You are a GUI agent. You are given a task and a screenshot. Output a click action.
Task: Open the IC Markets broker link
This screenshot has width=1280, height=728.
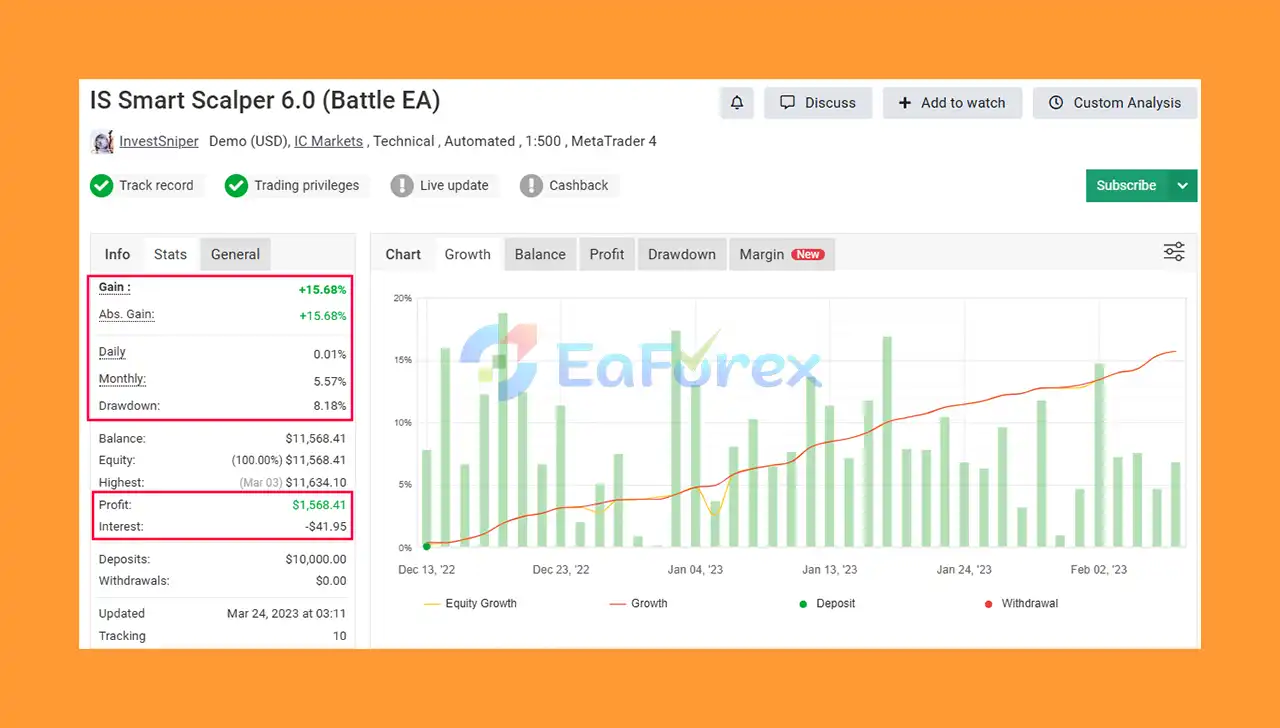pyautogui.click(x=328, y=141)
